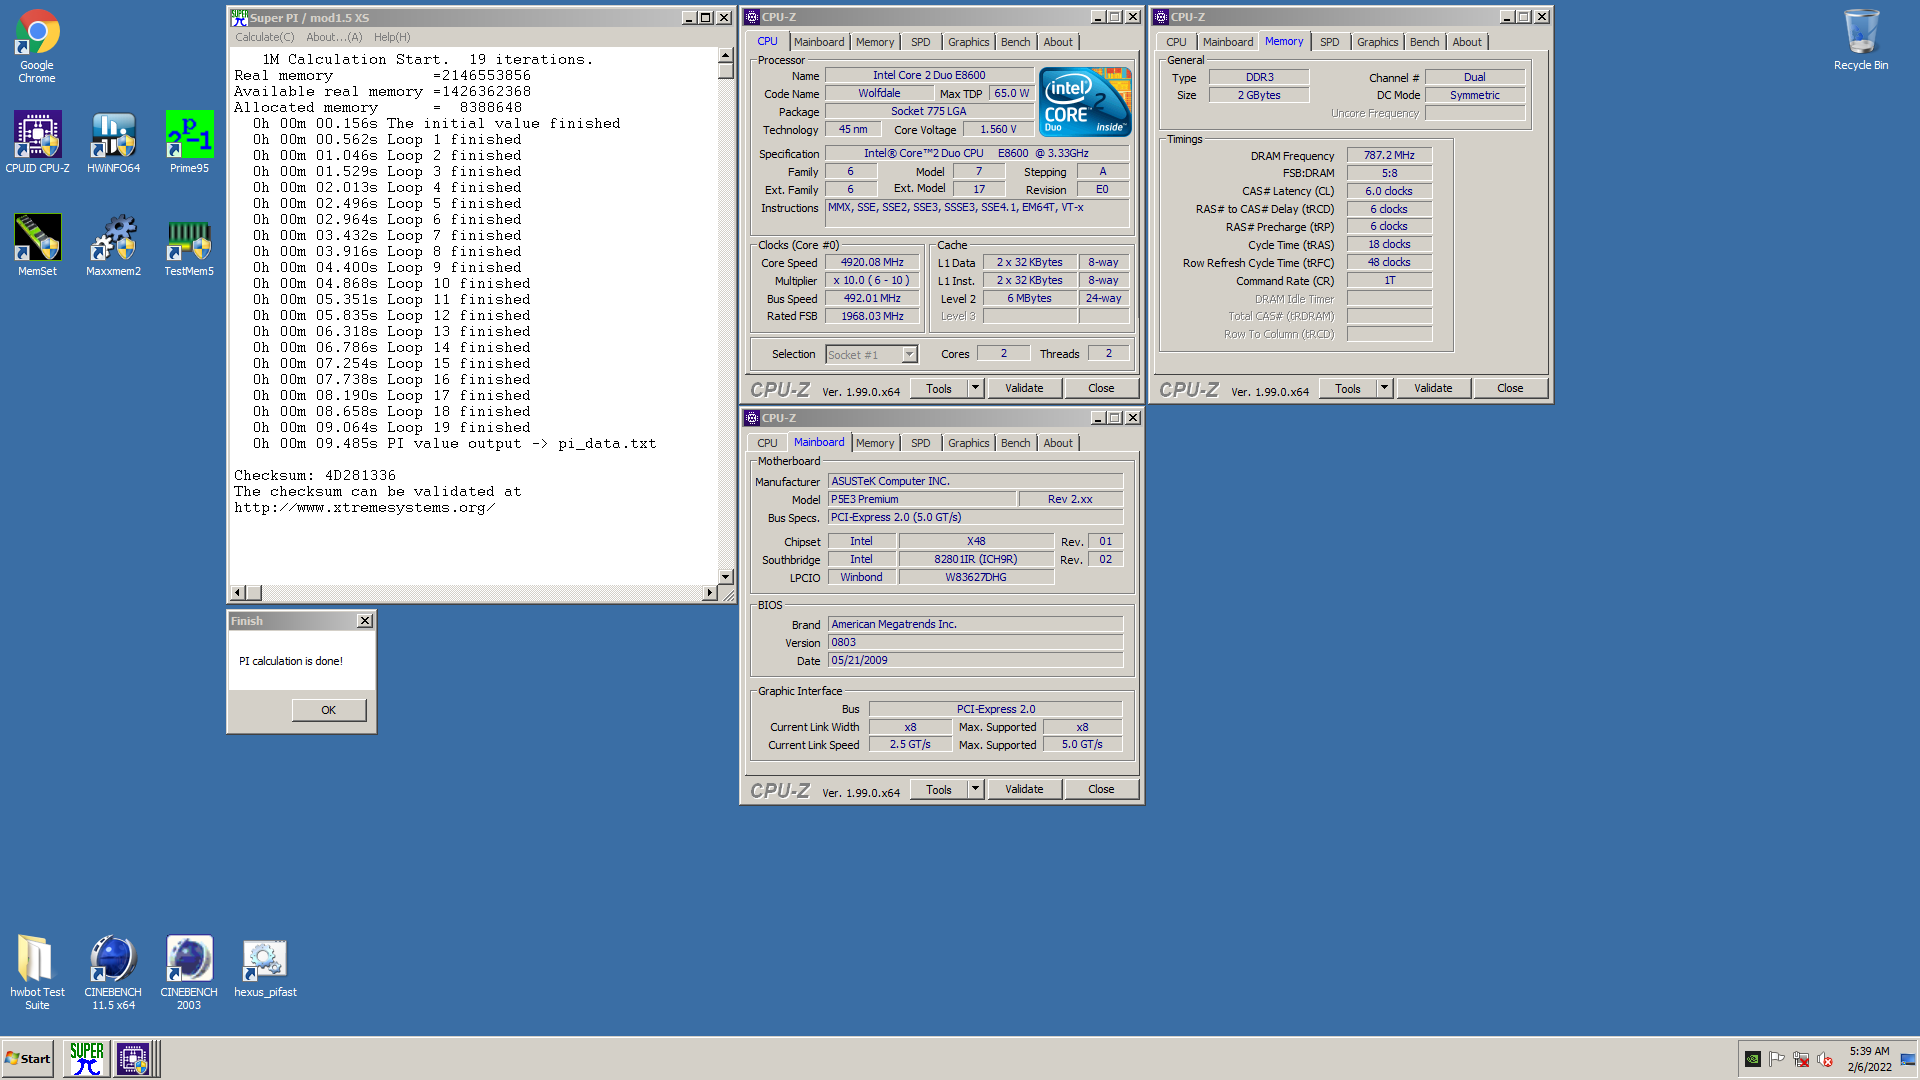Click Tools in the Mainboard CPU-Z window

click(x=939, y=789)
